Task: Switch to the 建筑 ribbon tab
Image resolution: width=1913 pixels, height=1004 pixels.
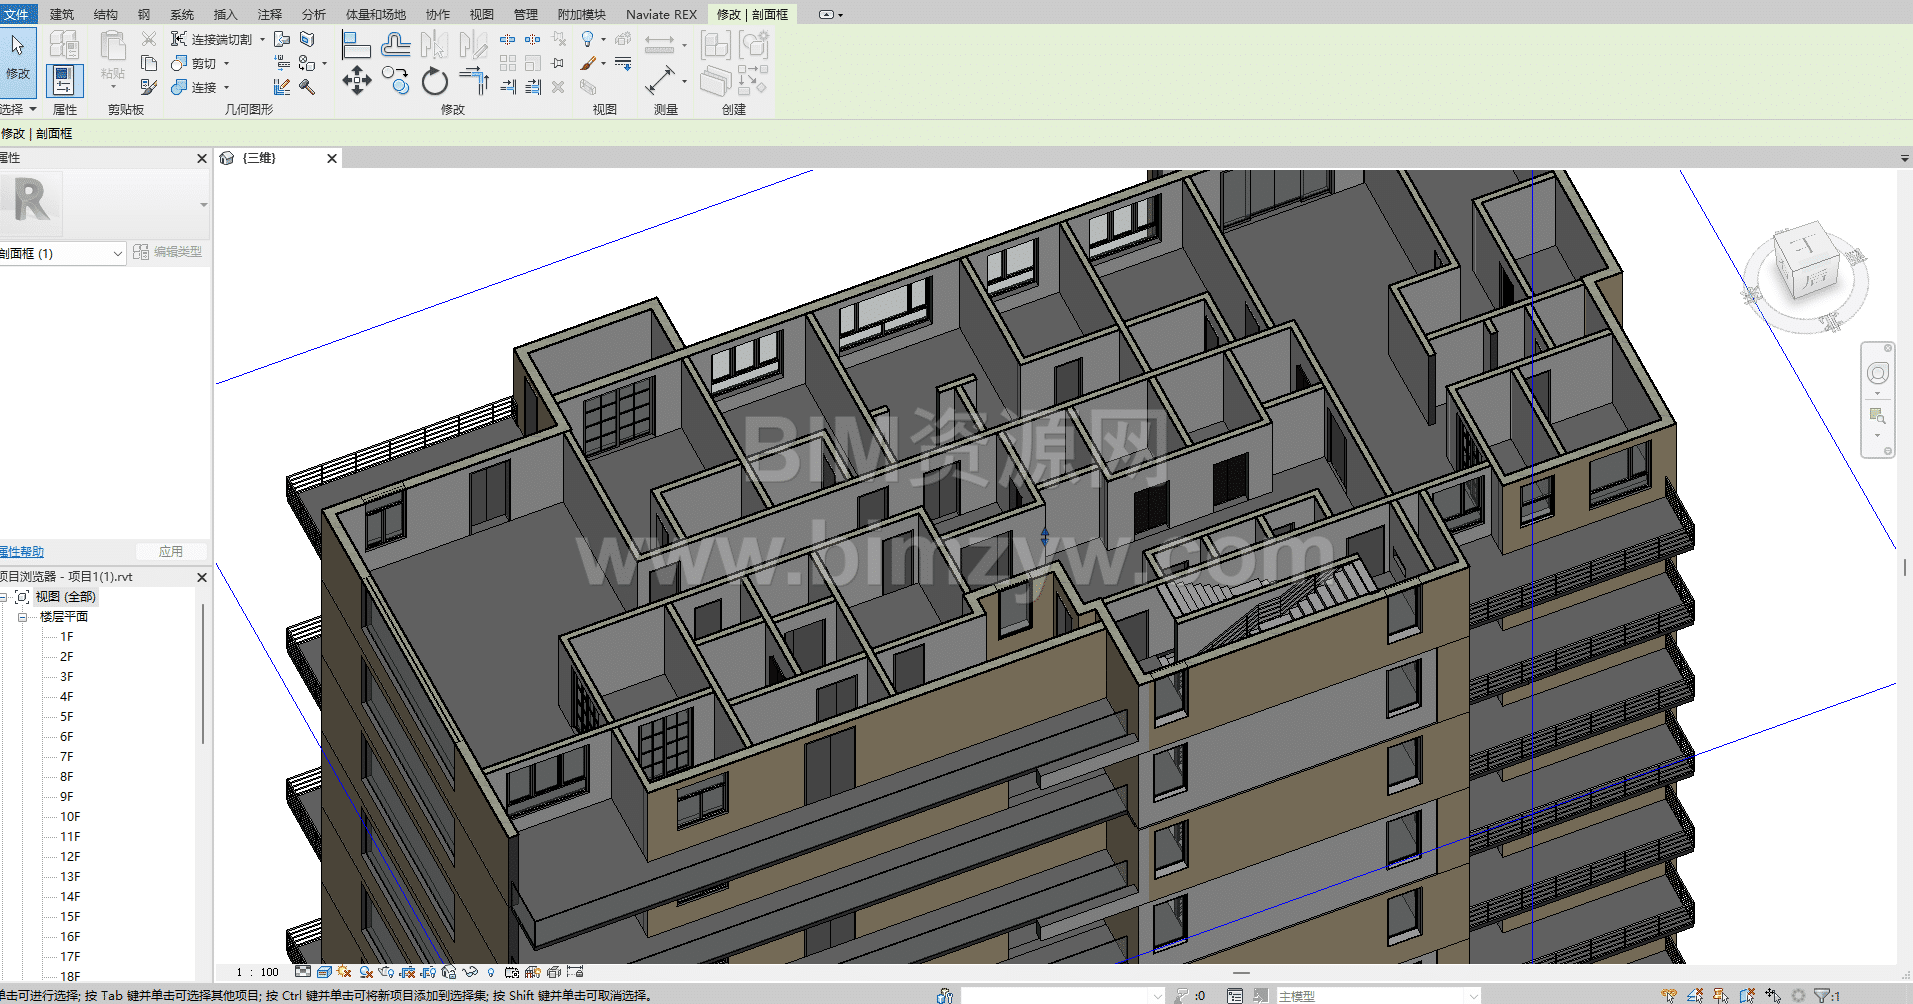Action: (x=62, y=14)
